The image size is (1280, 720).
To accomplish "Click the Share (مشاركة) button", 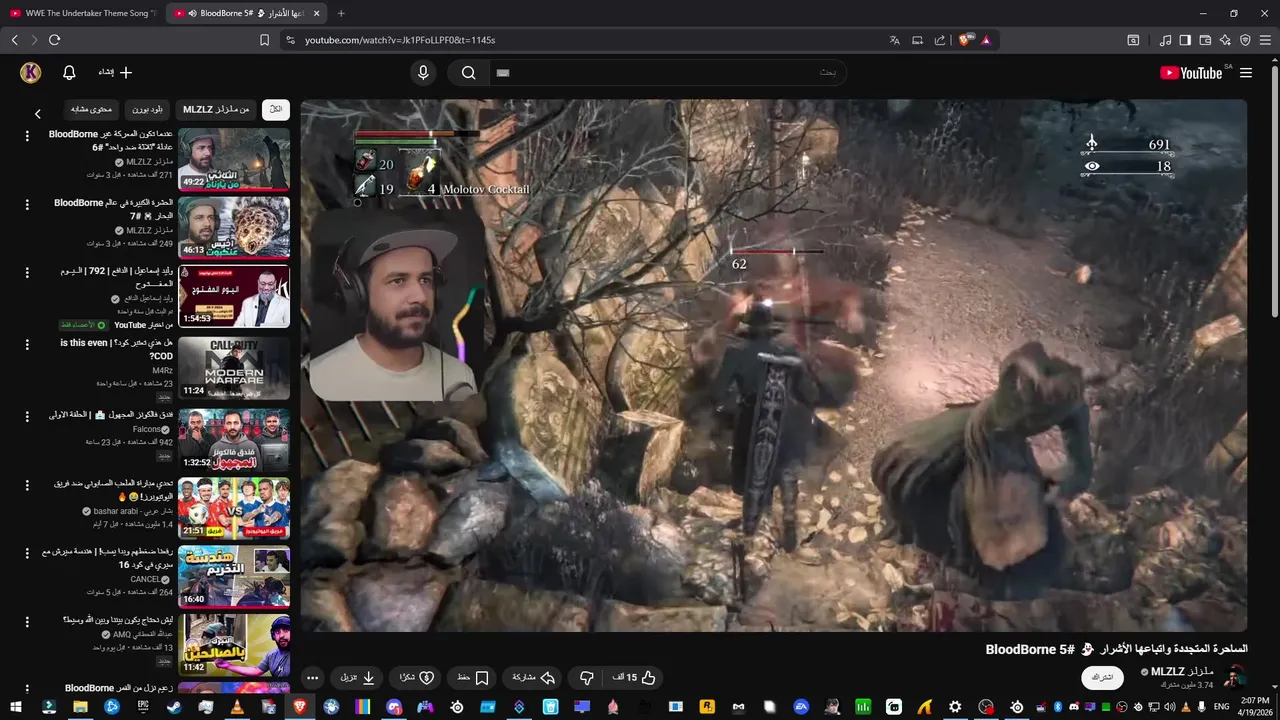I will (x=533, y=677).
